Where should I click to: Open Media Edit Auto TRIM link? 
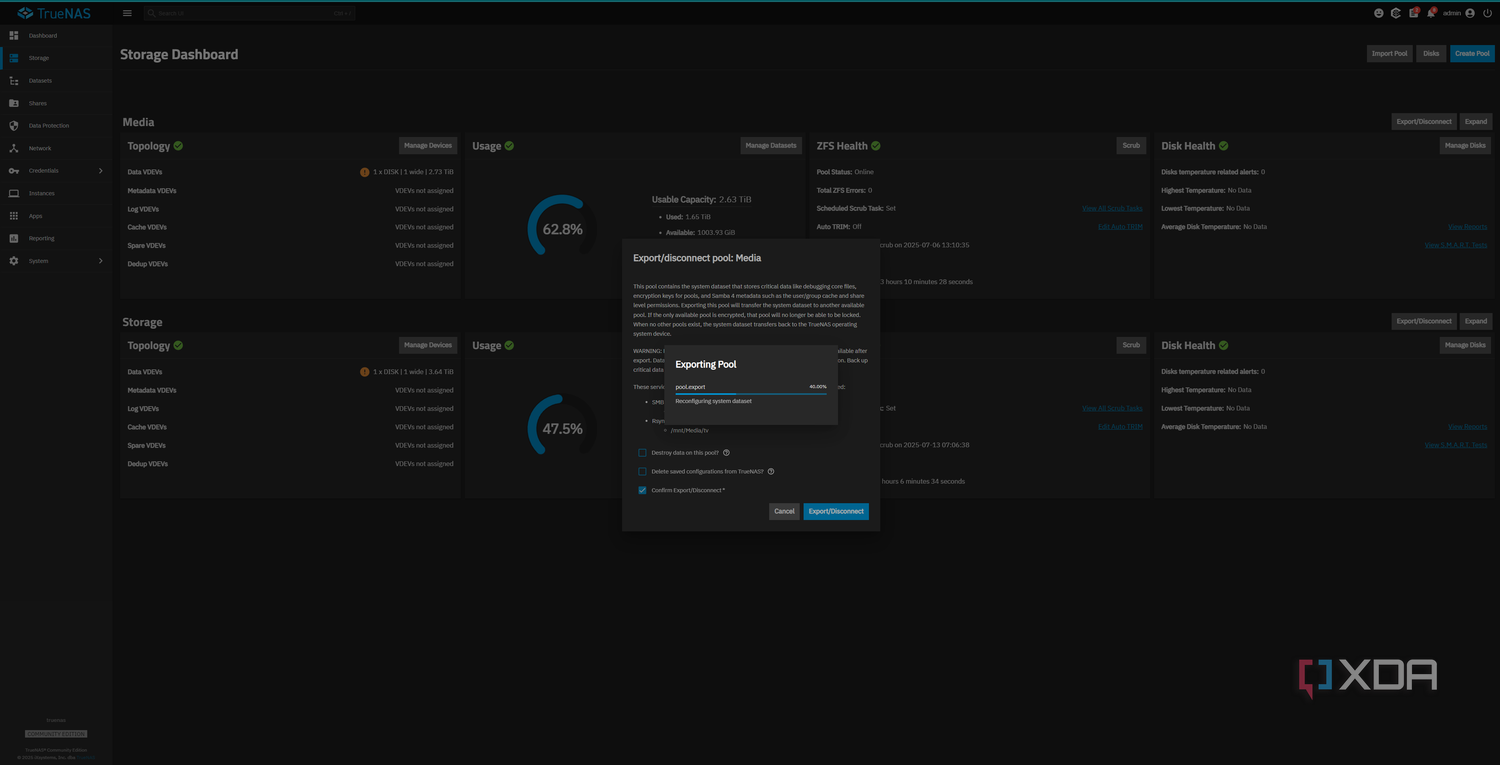click(x=1120, y=227)
